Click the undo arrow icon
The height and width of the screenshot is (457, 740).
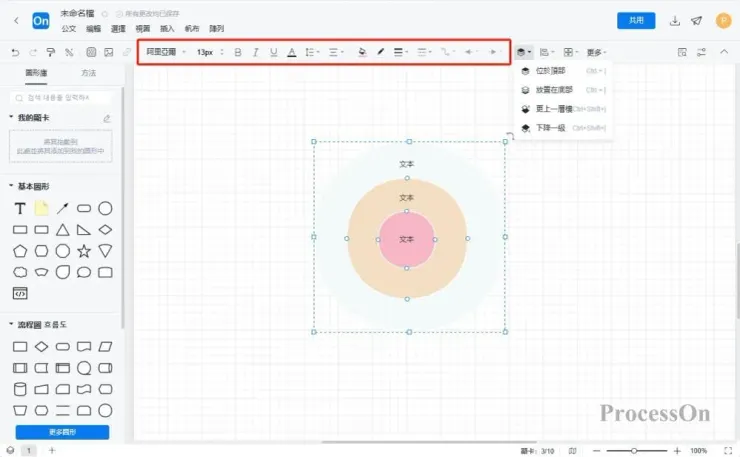click(15, 52)
